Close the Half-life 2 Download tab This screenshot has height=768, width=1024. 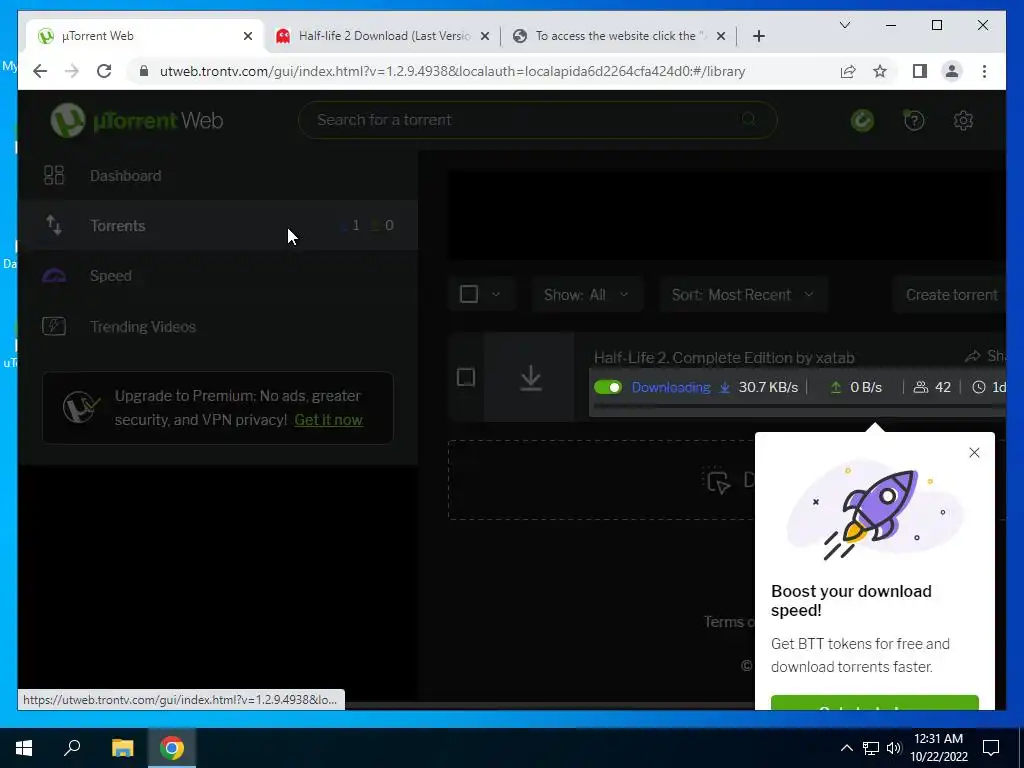point(485,37)
